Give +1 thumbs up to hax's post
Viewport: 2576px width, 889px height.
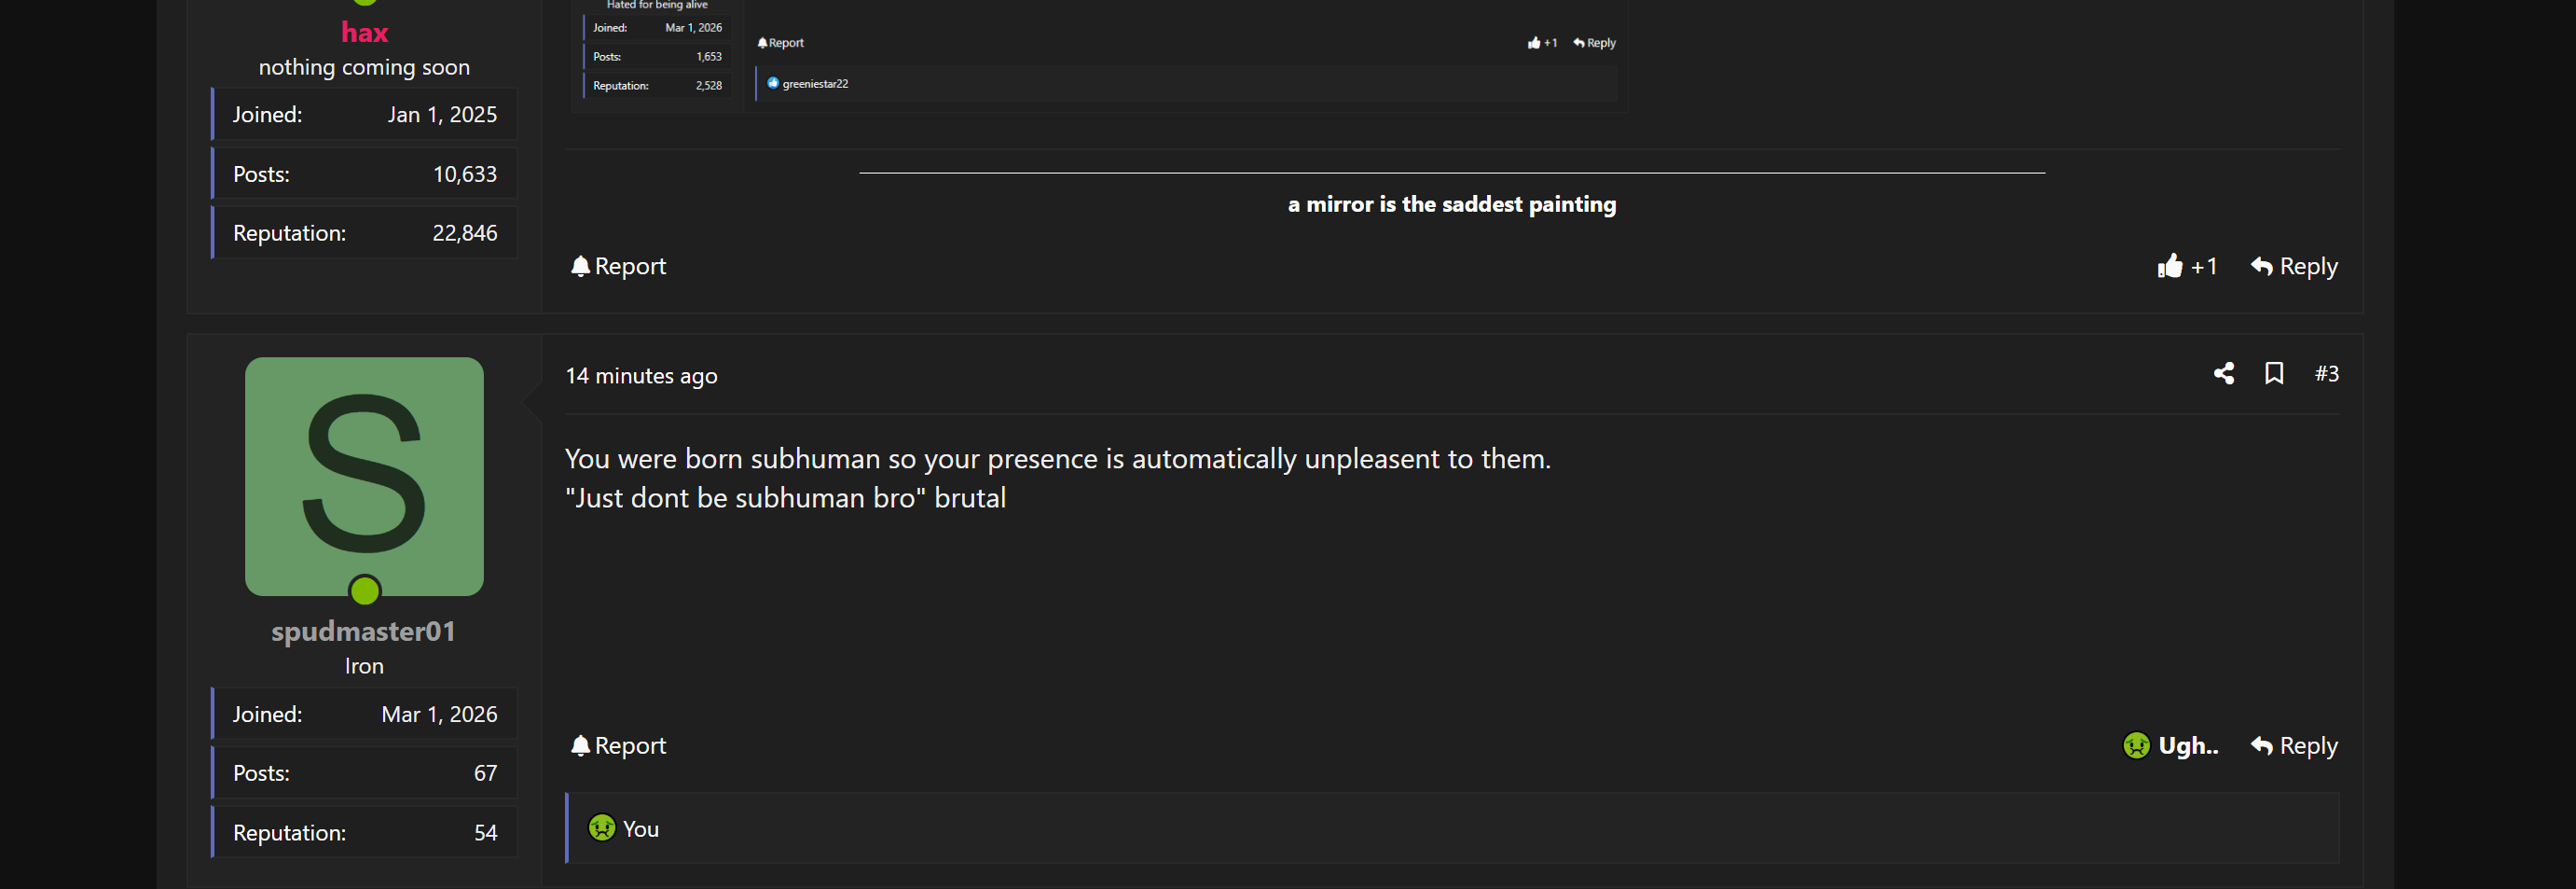(2187, 266)
